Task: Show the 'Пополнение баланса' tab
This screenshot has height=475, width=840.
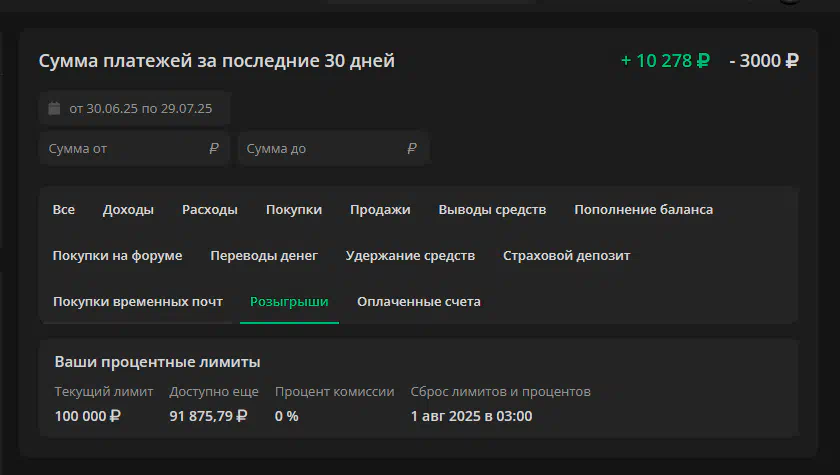Action: [643, 209]
